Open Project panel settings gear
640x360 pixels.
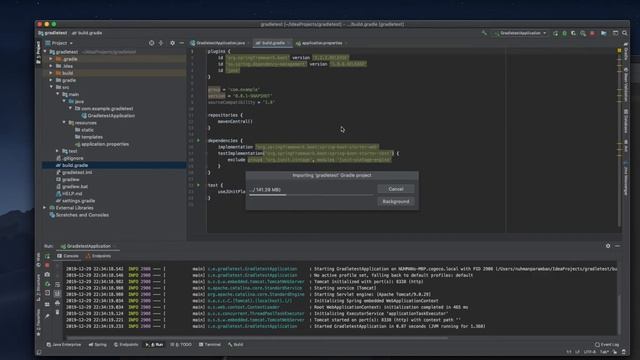172,43
